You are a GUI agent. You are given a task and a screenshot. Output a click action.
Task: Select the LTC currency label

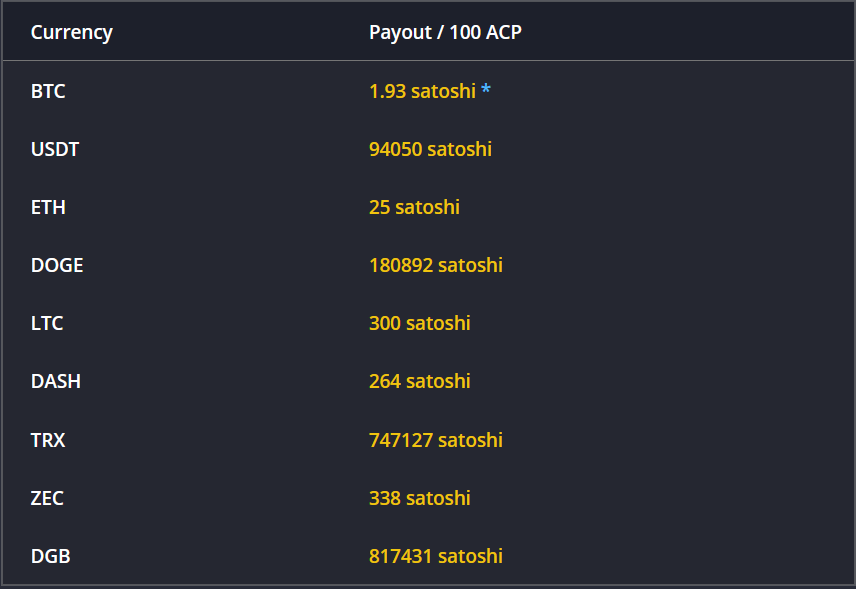coord(47,323)
